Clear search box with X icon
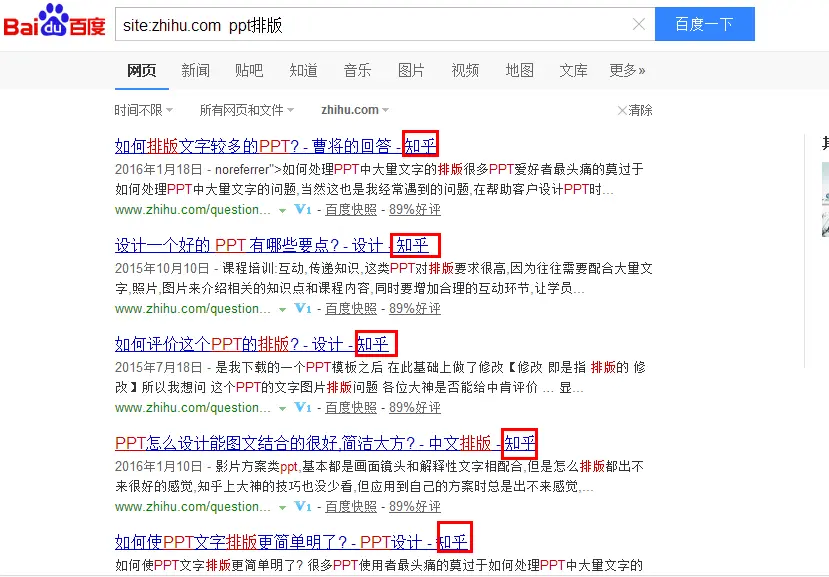The width and height of the screenshot is (829, 577). click(639, 24)
